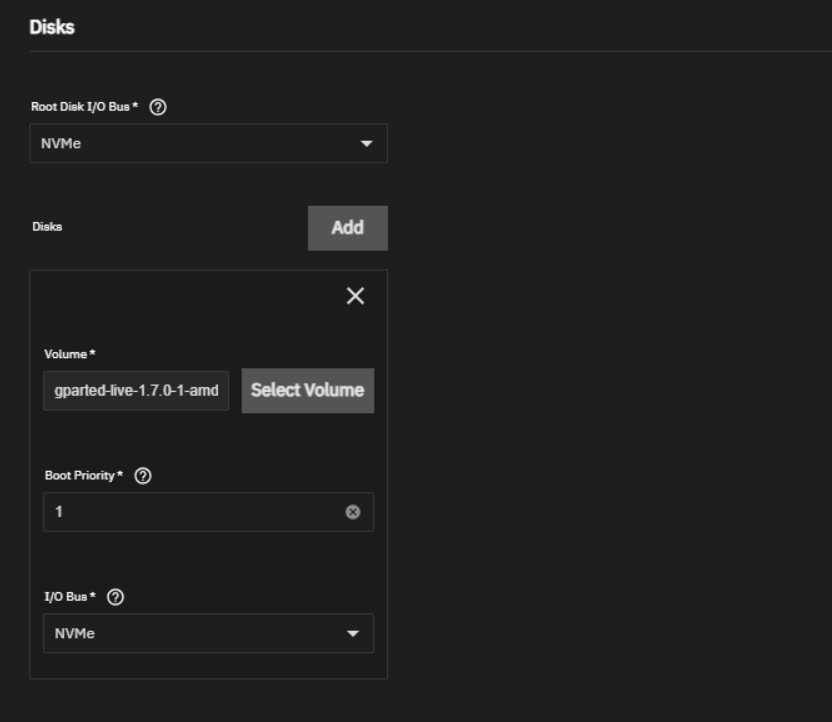Click the I/O Bus label in disk card
This screenshot has width=832, height=722.
[x=70, y=597]
